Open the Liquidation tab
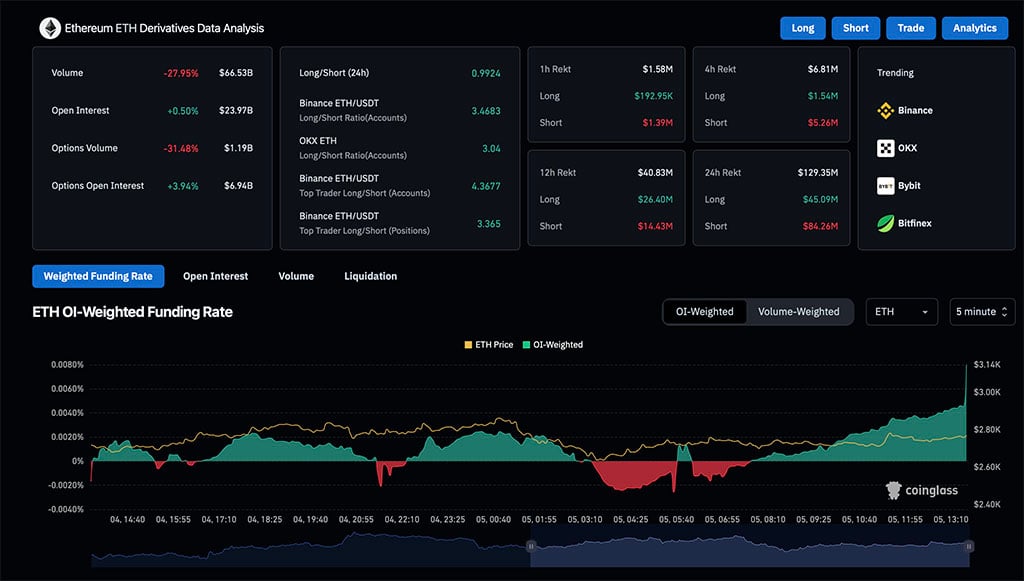Screen dimensions: 1024x581 [x=370, y=276]
